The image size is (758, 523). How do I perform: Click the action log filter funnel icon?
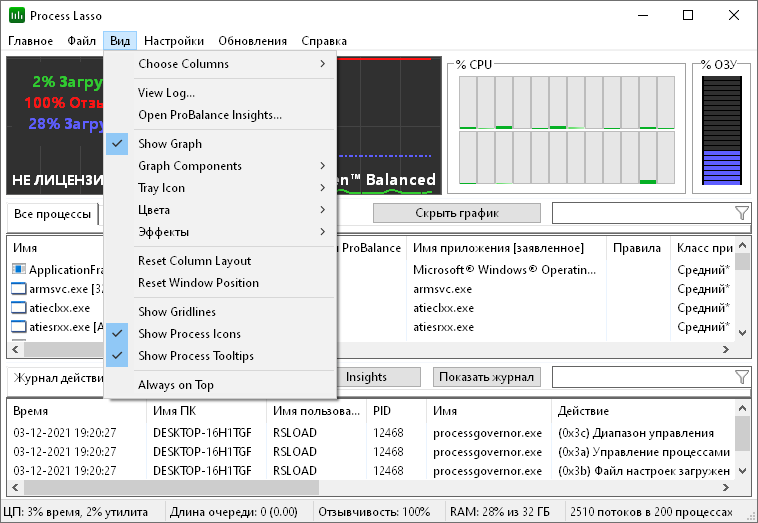coord(741,377)
